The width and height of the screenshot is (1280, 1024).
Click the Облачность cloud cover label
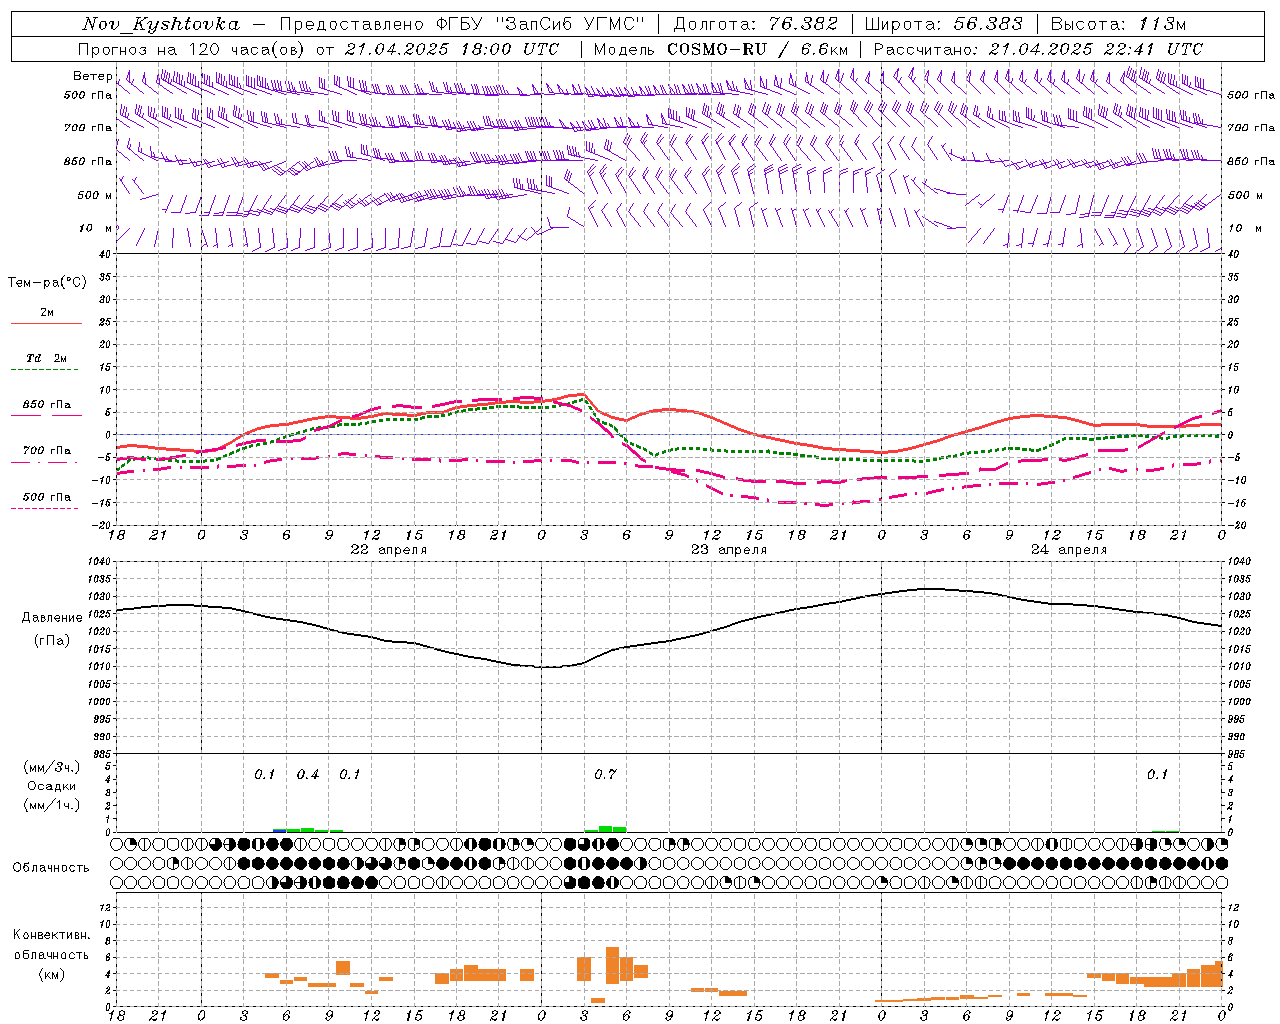51,867
